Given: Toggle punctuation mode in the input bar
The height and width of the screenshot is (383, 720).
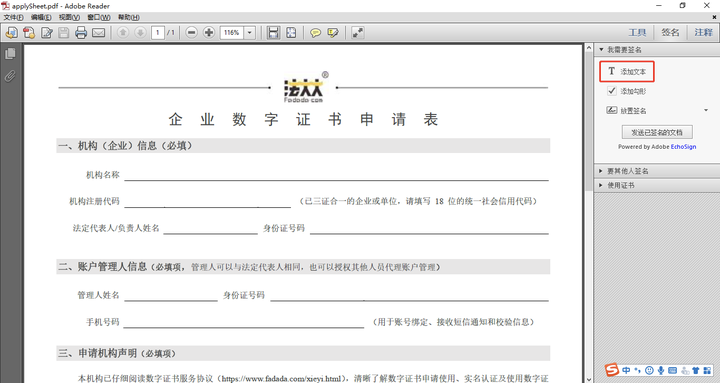Looking at the screenshot, I should click(637, 370).
